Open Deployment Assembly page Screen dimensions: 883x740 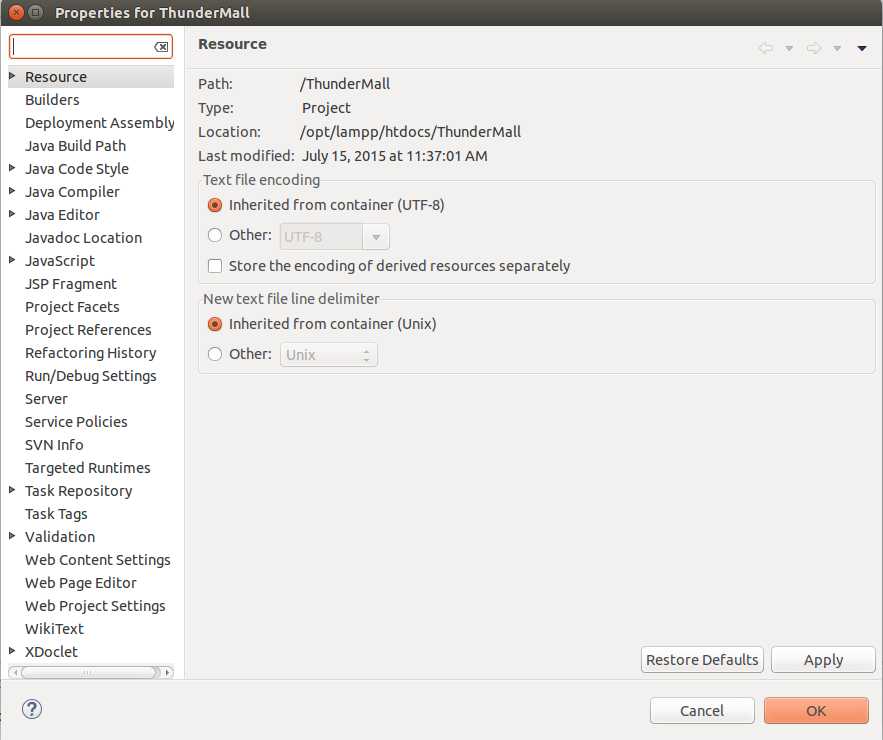[x=100, y=123]
